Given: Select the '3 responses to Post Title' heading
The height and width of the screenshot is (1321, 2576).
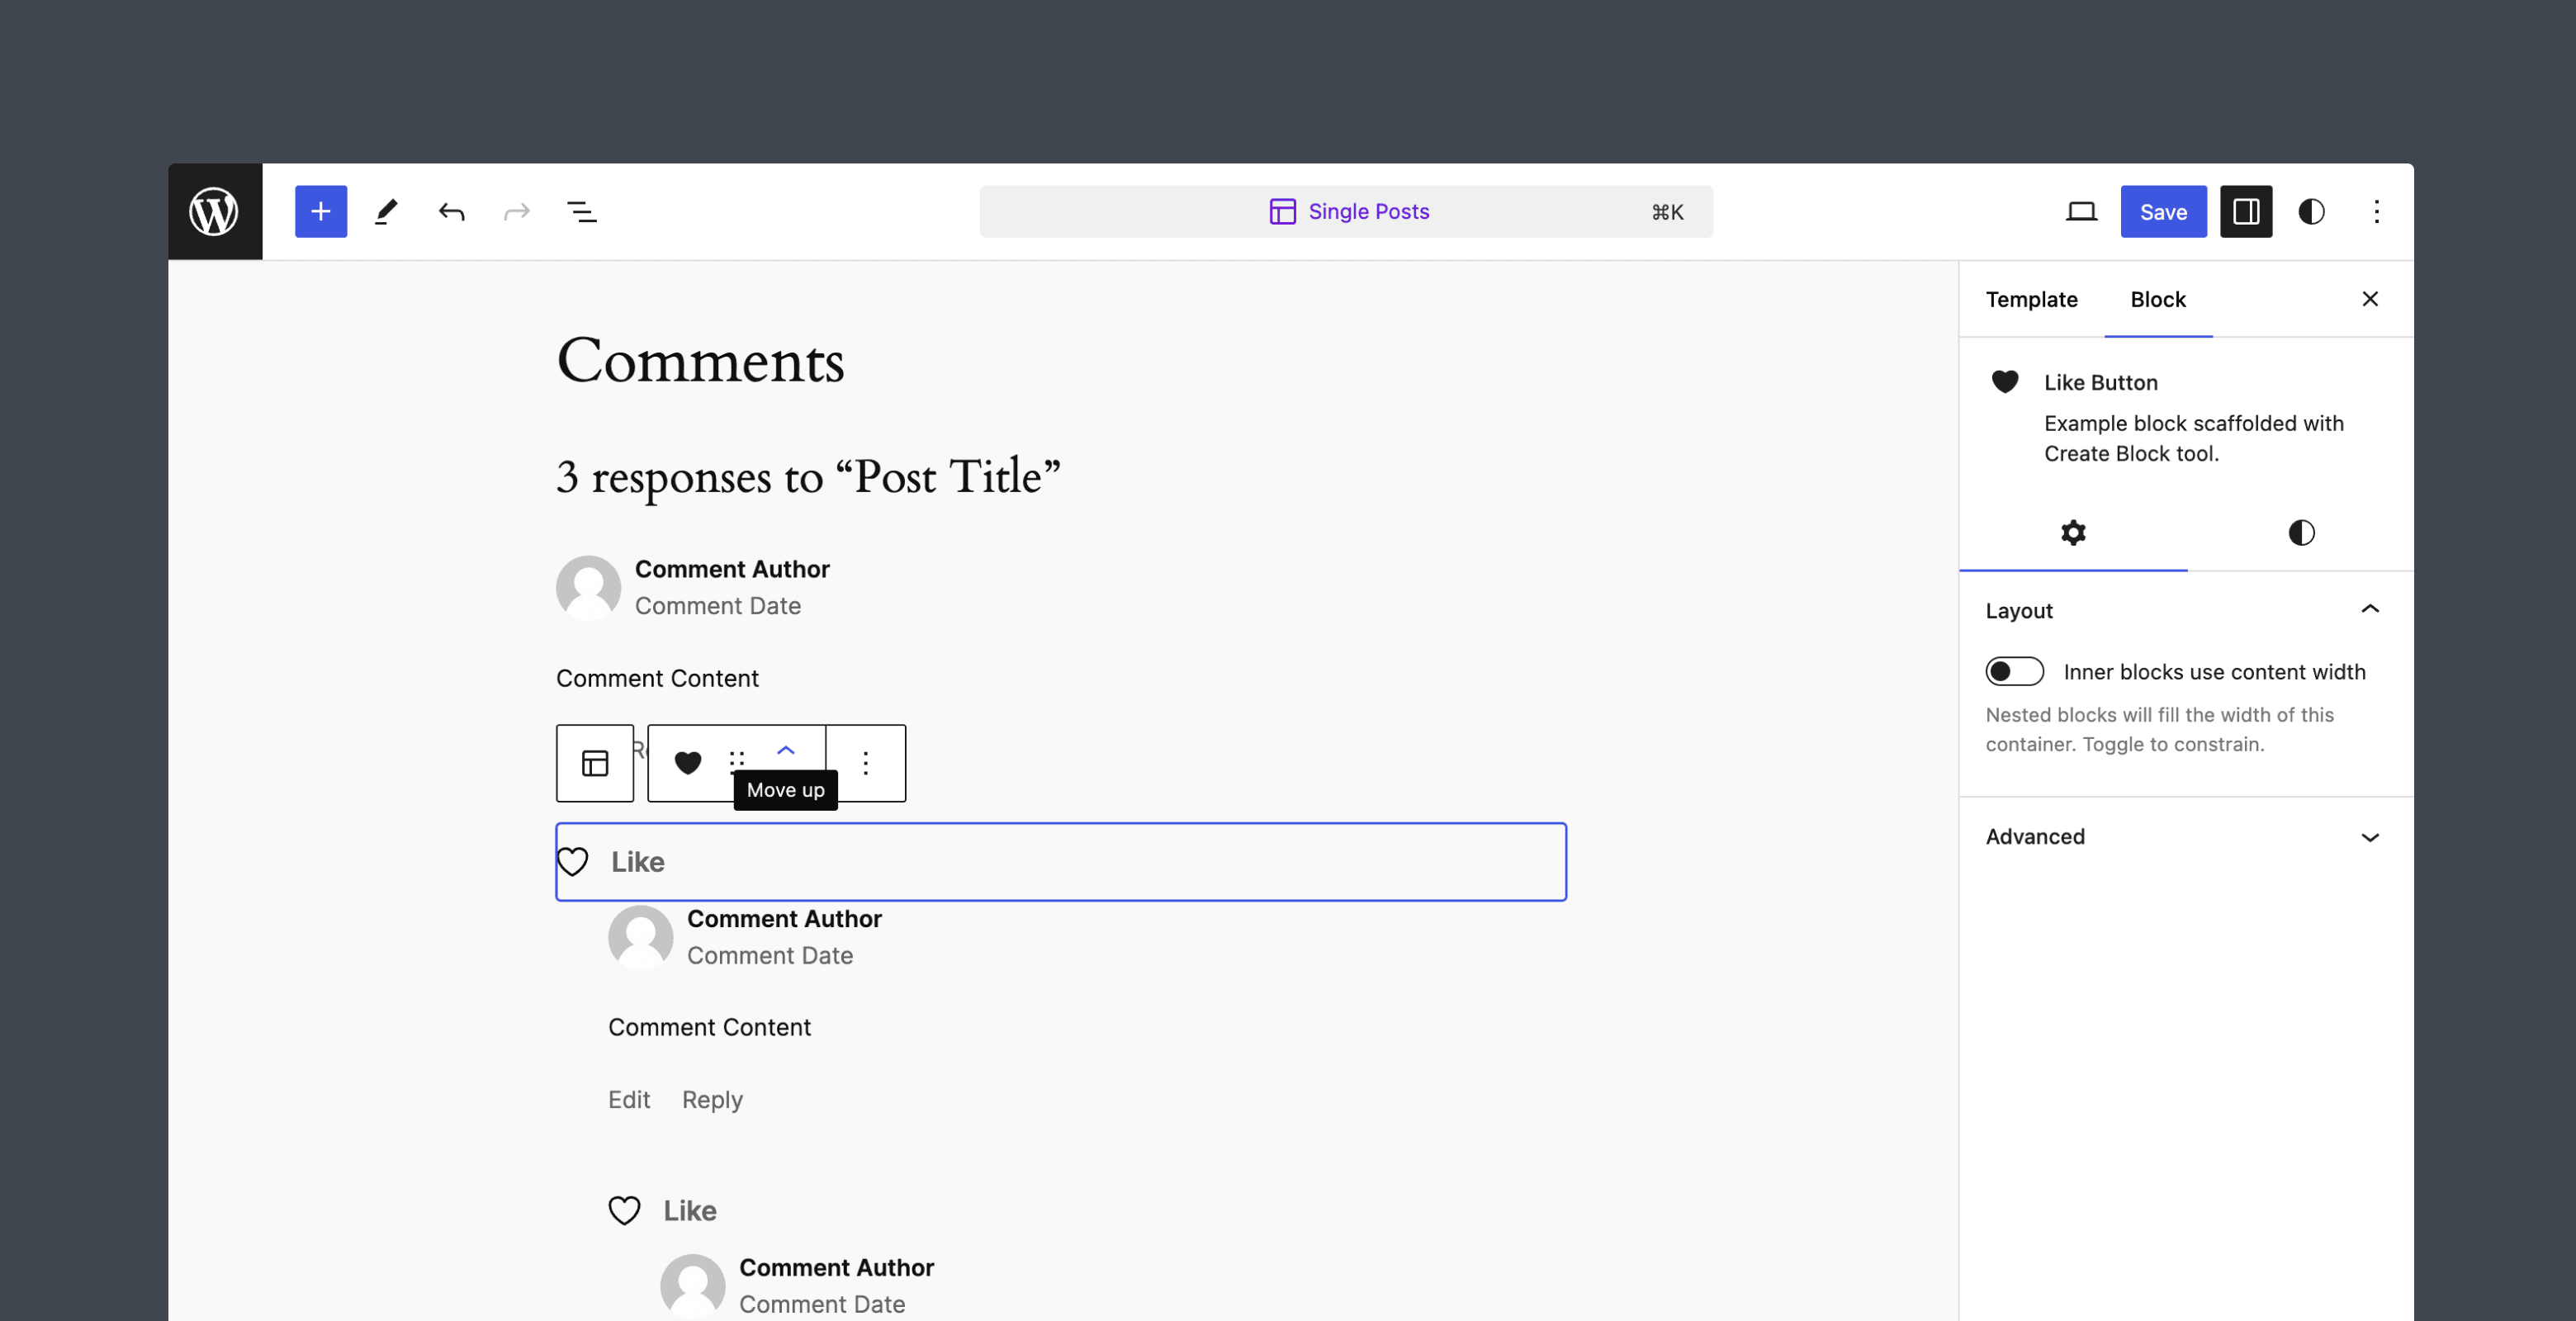Looking at the screenshot, I should pos(808,476).
